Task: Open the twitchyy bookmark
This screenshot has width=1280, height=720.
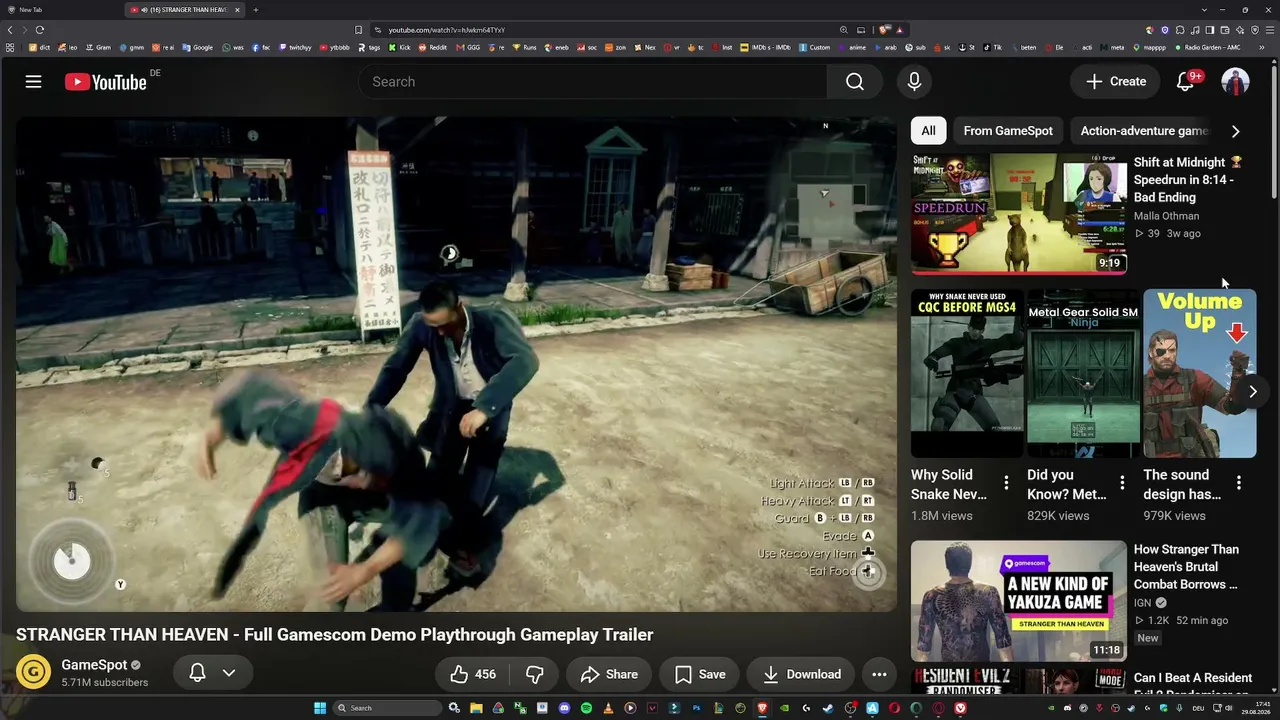Action: tap(294, 47)
